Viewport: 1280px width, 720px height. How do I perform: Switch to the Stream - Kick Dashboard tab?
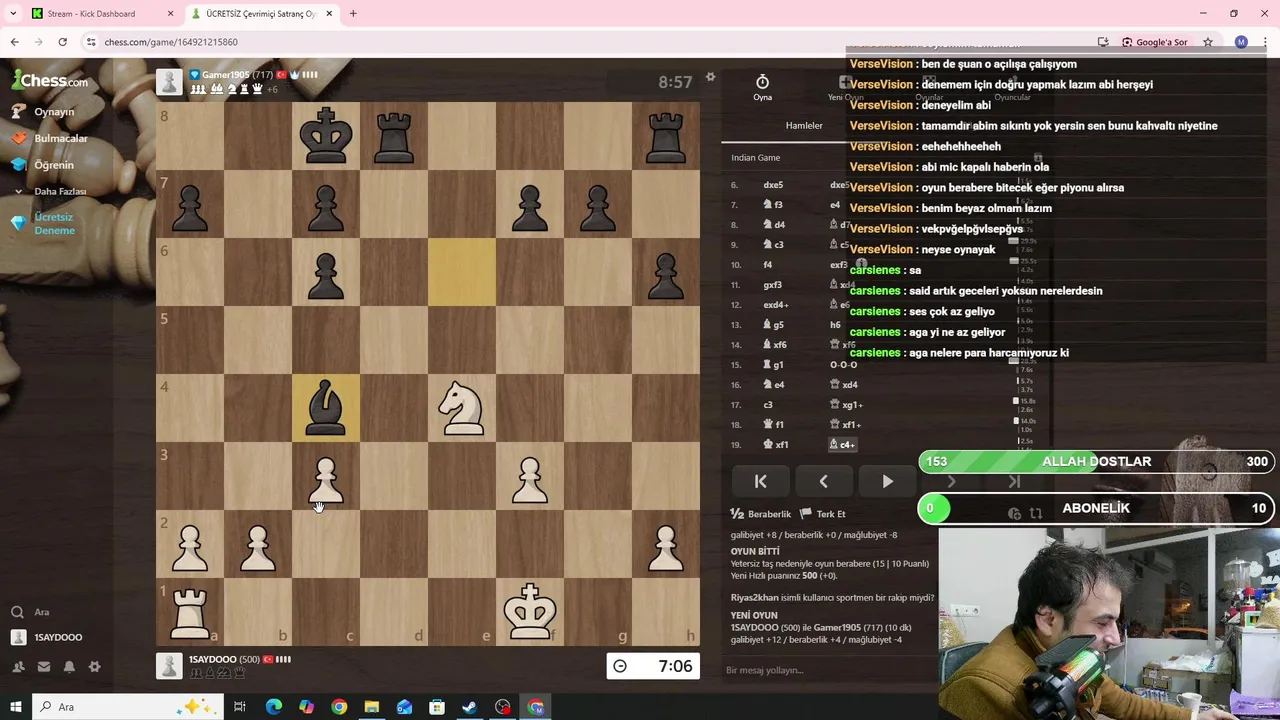(x=91, y=14)
